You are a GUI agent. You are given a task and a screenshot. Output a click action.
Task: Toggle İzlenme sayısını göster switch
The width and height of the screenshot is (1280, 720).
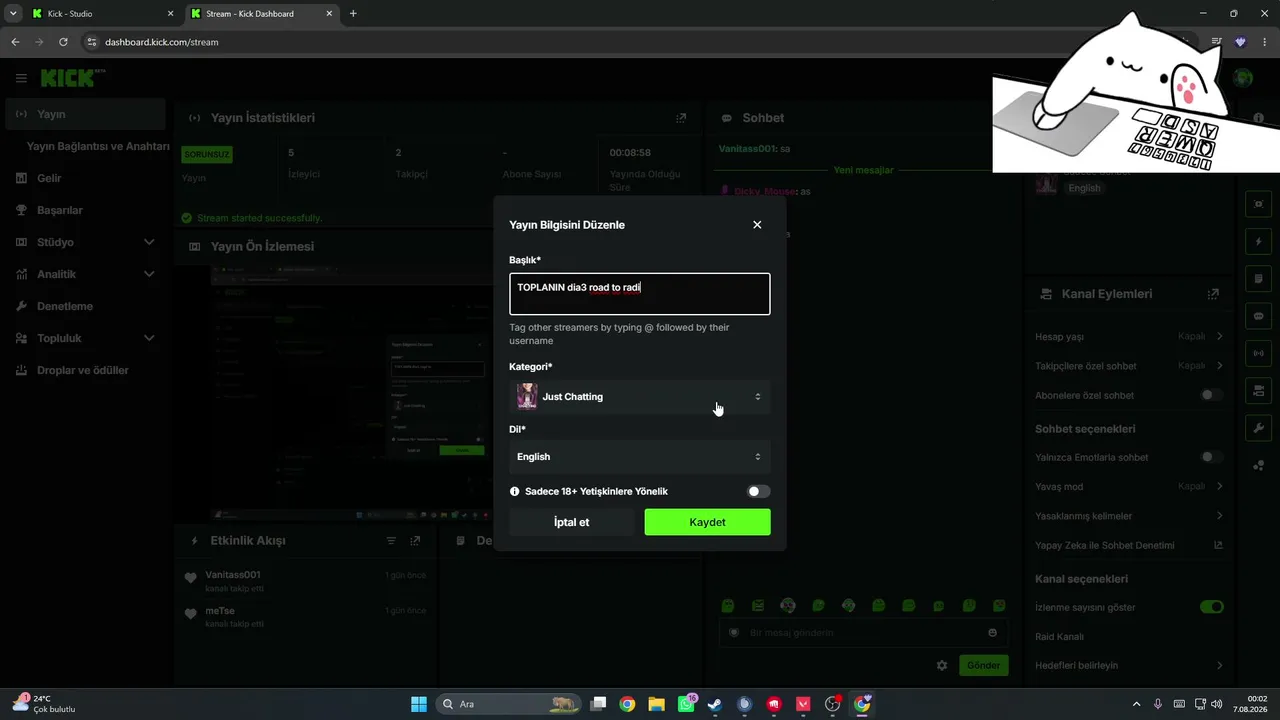pyautogui.click(x=1211, y=607)
